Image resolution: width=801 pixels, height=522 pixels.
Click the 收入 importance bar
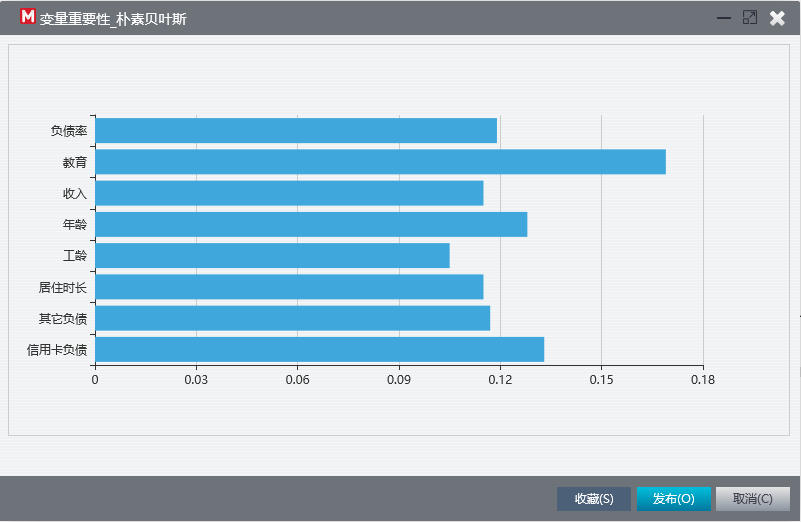click(289, 193)
